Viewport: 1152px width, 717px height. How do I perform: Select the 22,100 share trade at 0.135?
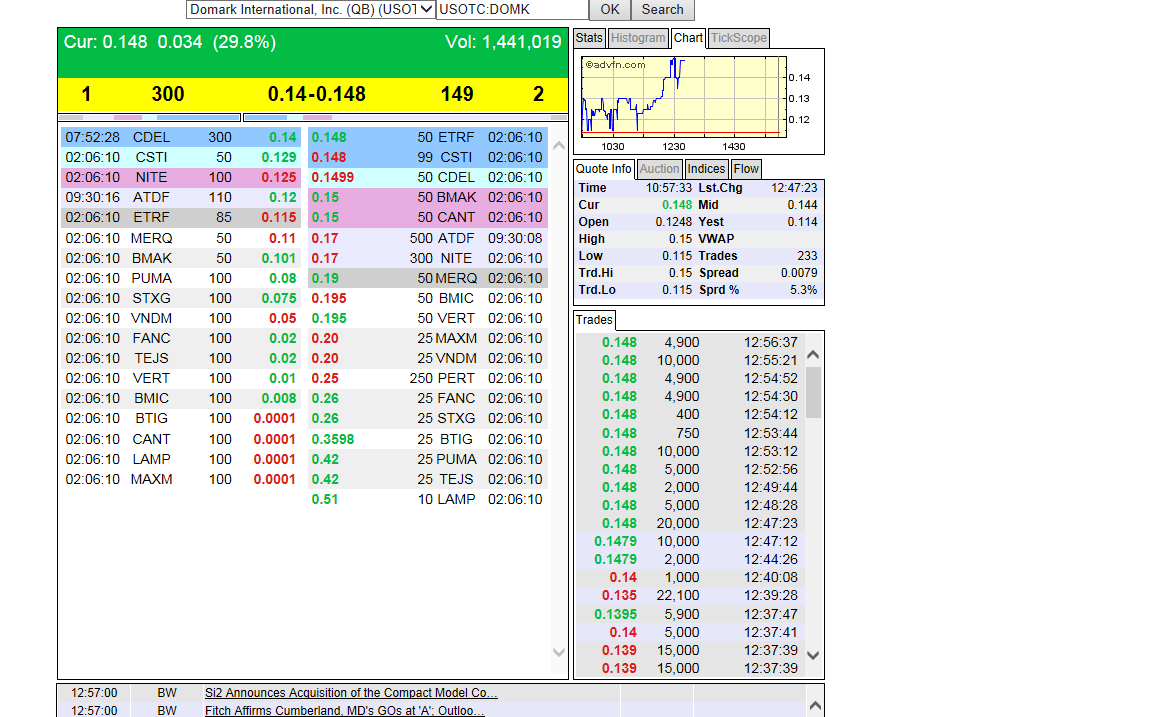pos(690,595)
